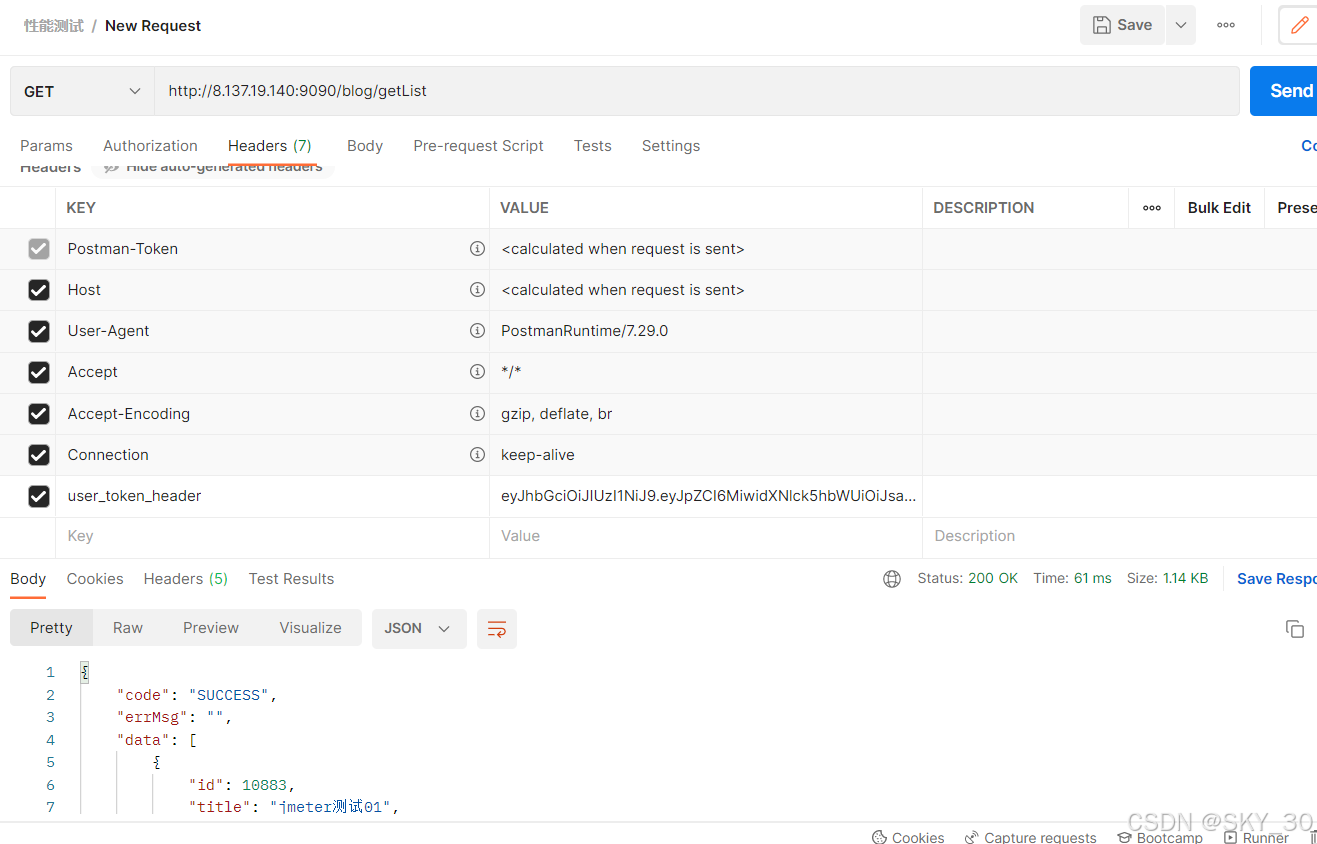This screenshot has height=844, width=1317.
Task: Switch to the Preview response view
Action: pyautogui.click(x=211, y=628)
